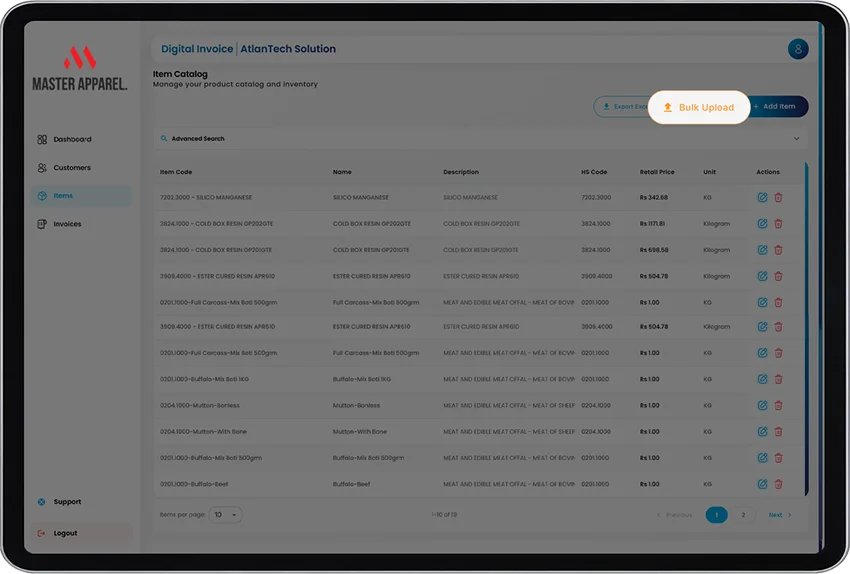This screenshot has height=574, width=850.
Task: Go to page 2 of results
Action: click(x=743, y=515)
